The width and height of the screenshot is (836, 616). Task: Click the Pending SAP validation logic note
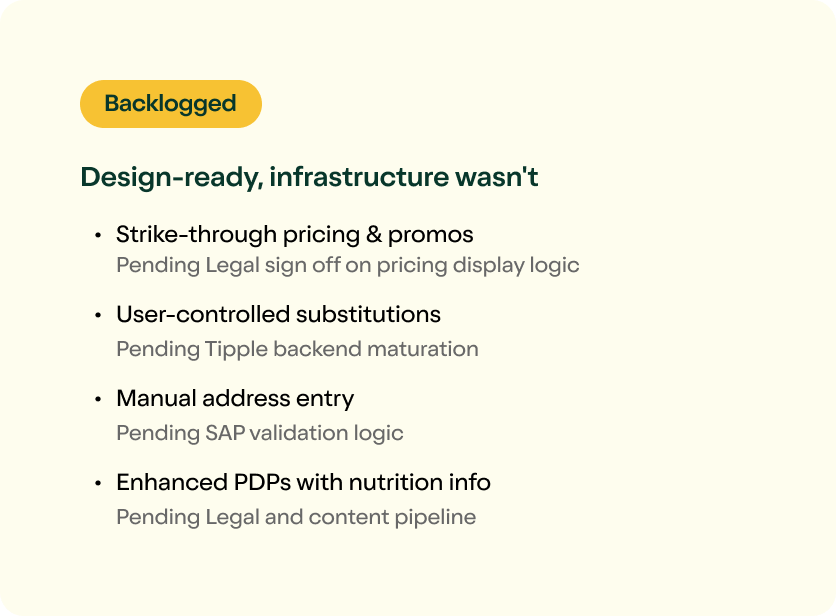260,433
